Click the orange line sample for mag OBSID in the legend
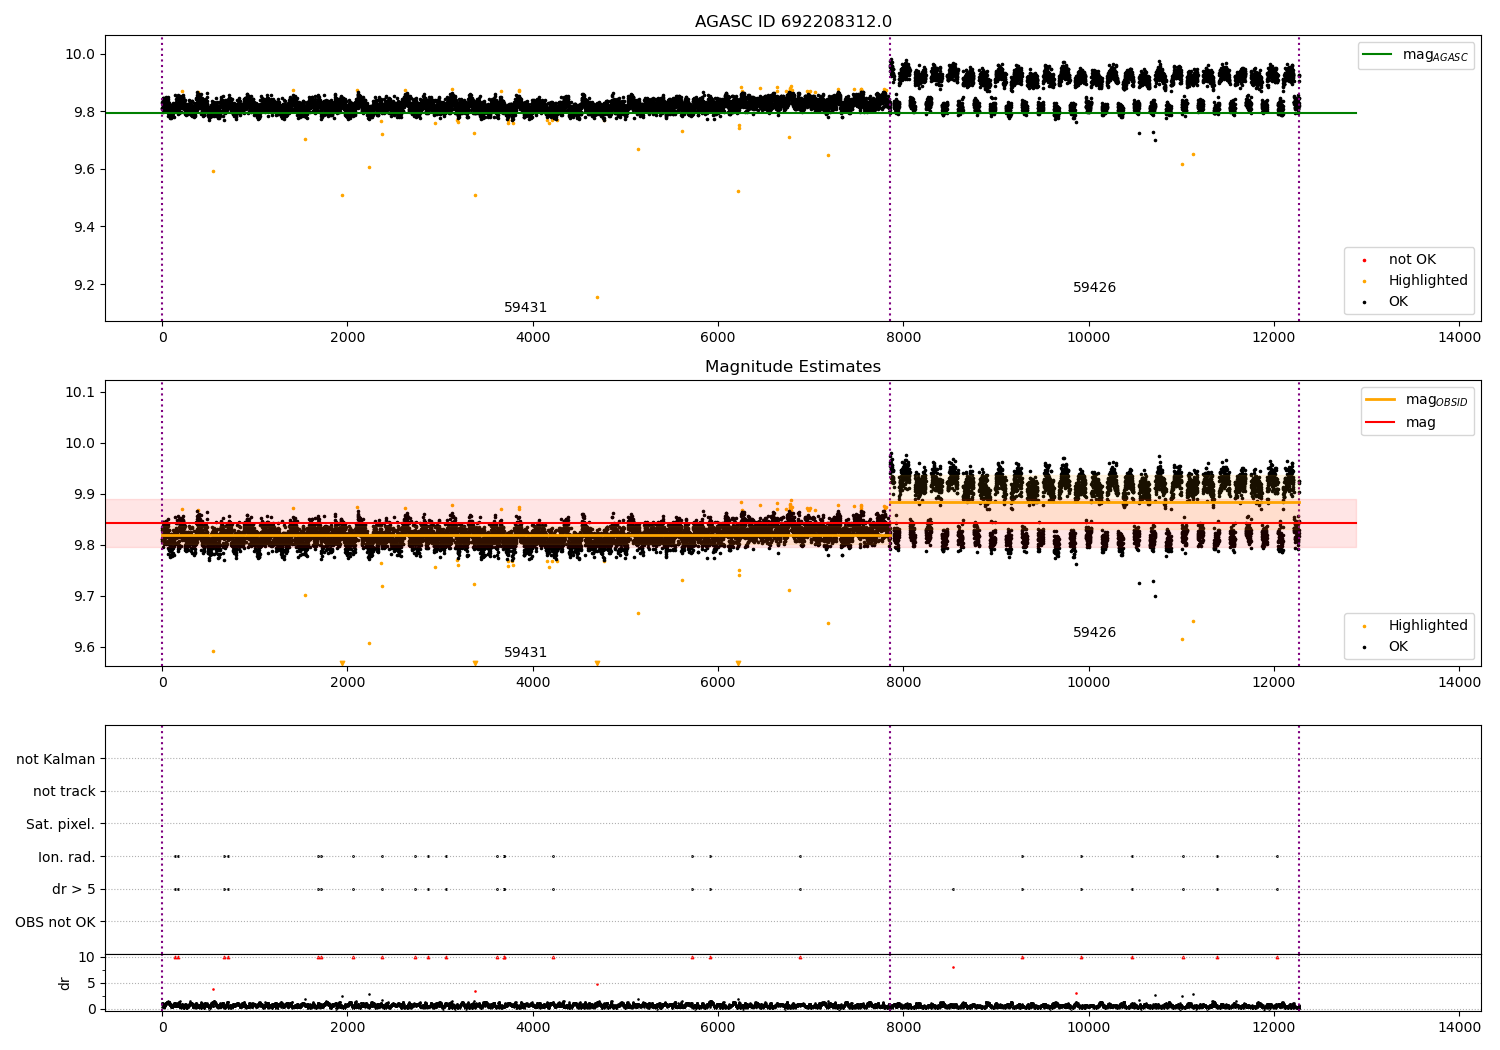The width and height of the screenshot is (1500, 1050). pyautogui.click(x=1381, y=400)
